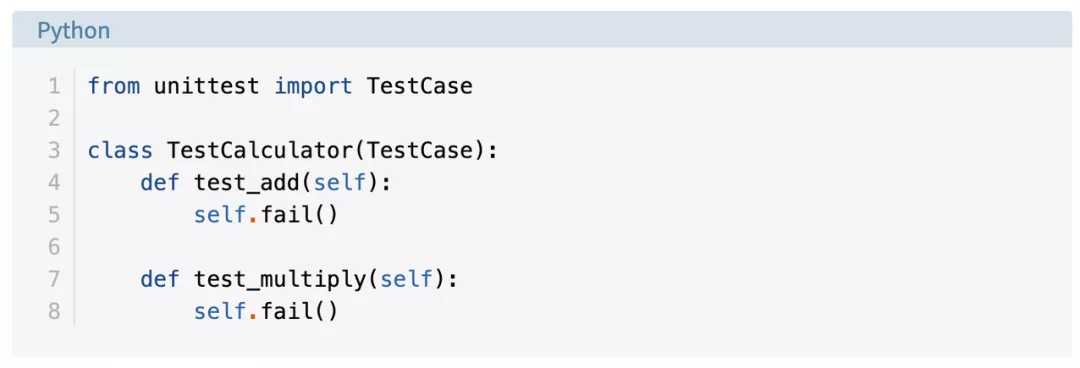Image resolution: width=1080 pixels, height=368 pixels.
Task: Click 'TestCase' at end of line 1
Action: click(419, 86)
